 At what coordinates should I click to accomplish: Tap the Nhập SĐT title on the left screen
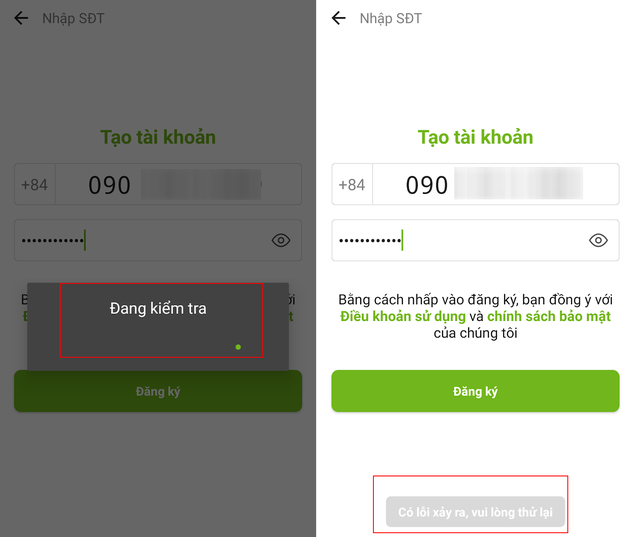point(73,18)
